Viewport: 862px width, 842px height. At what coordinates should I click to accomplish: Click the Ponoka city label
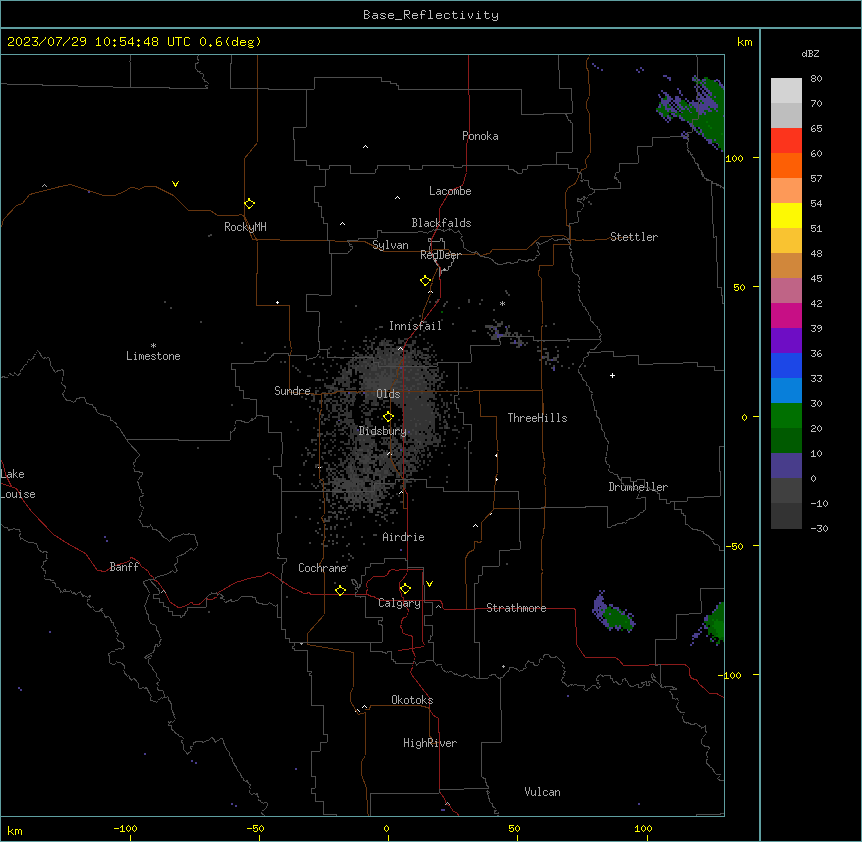[x=480, y=136]
